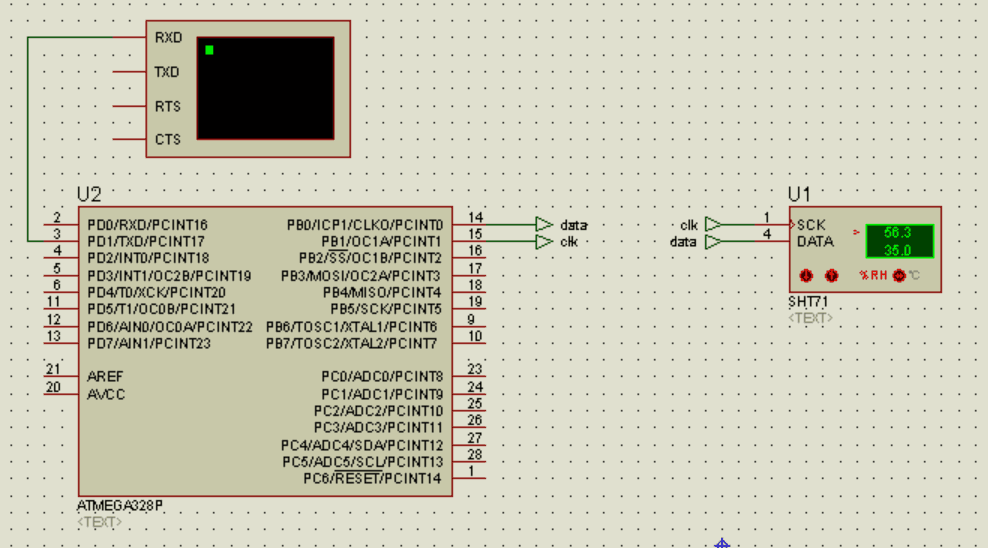Click the clk output terminal arrow near PB1

coord(544,242)
